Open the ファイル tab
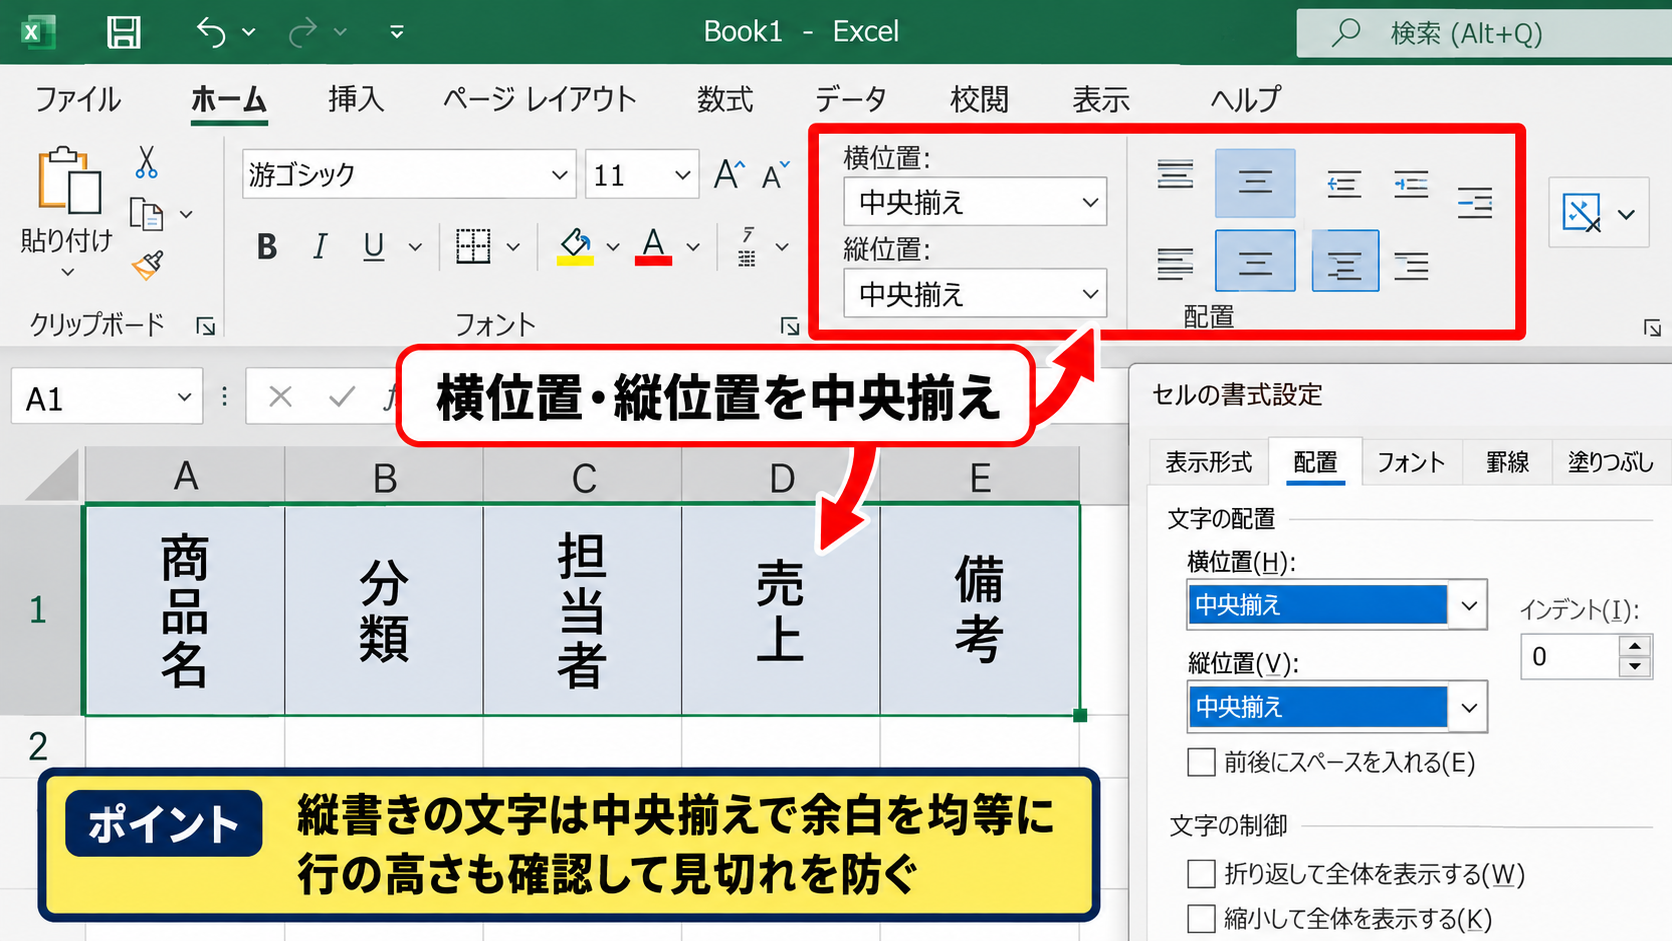1672x941 pixels. coord(78,99)
